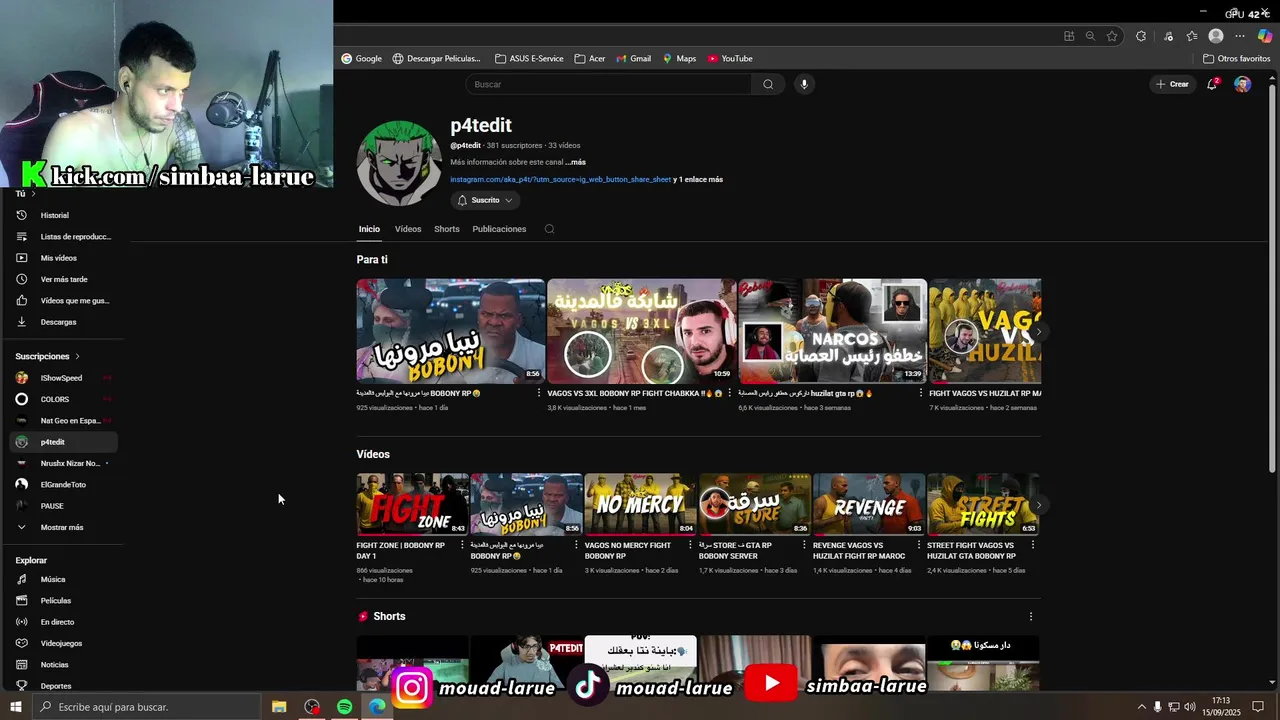Switch to the Vídeos tab
Screen dimensions: 1280x720
coord(408,229)
